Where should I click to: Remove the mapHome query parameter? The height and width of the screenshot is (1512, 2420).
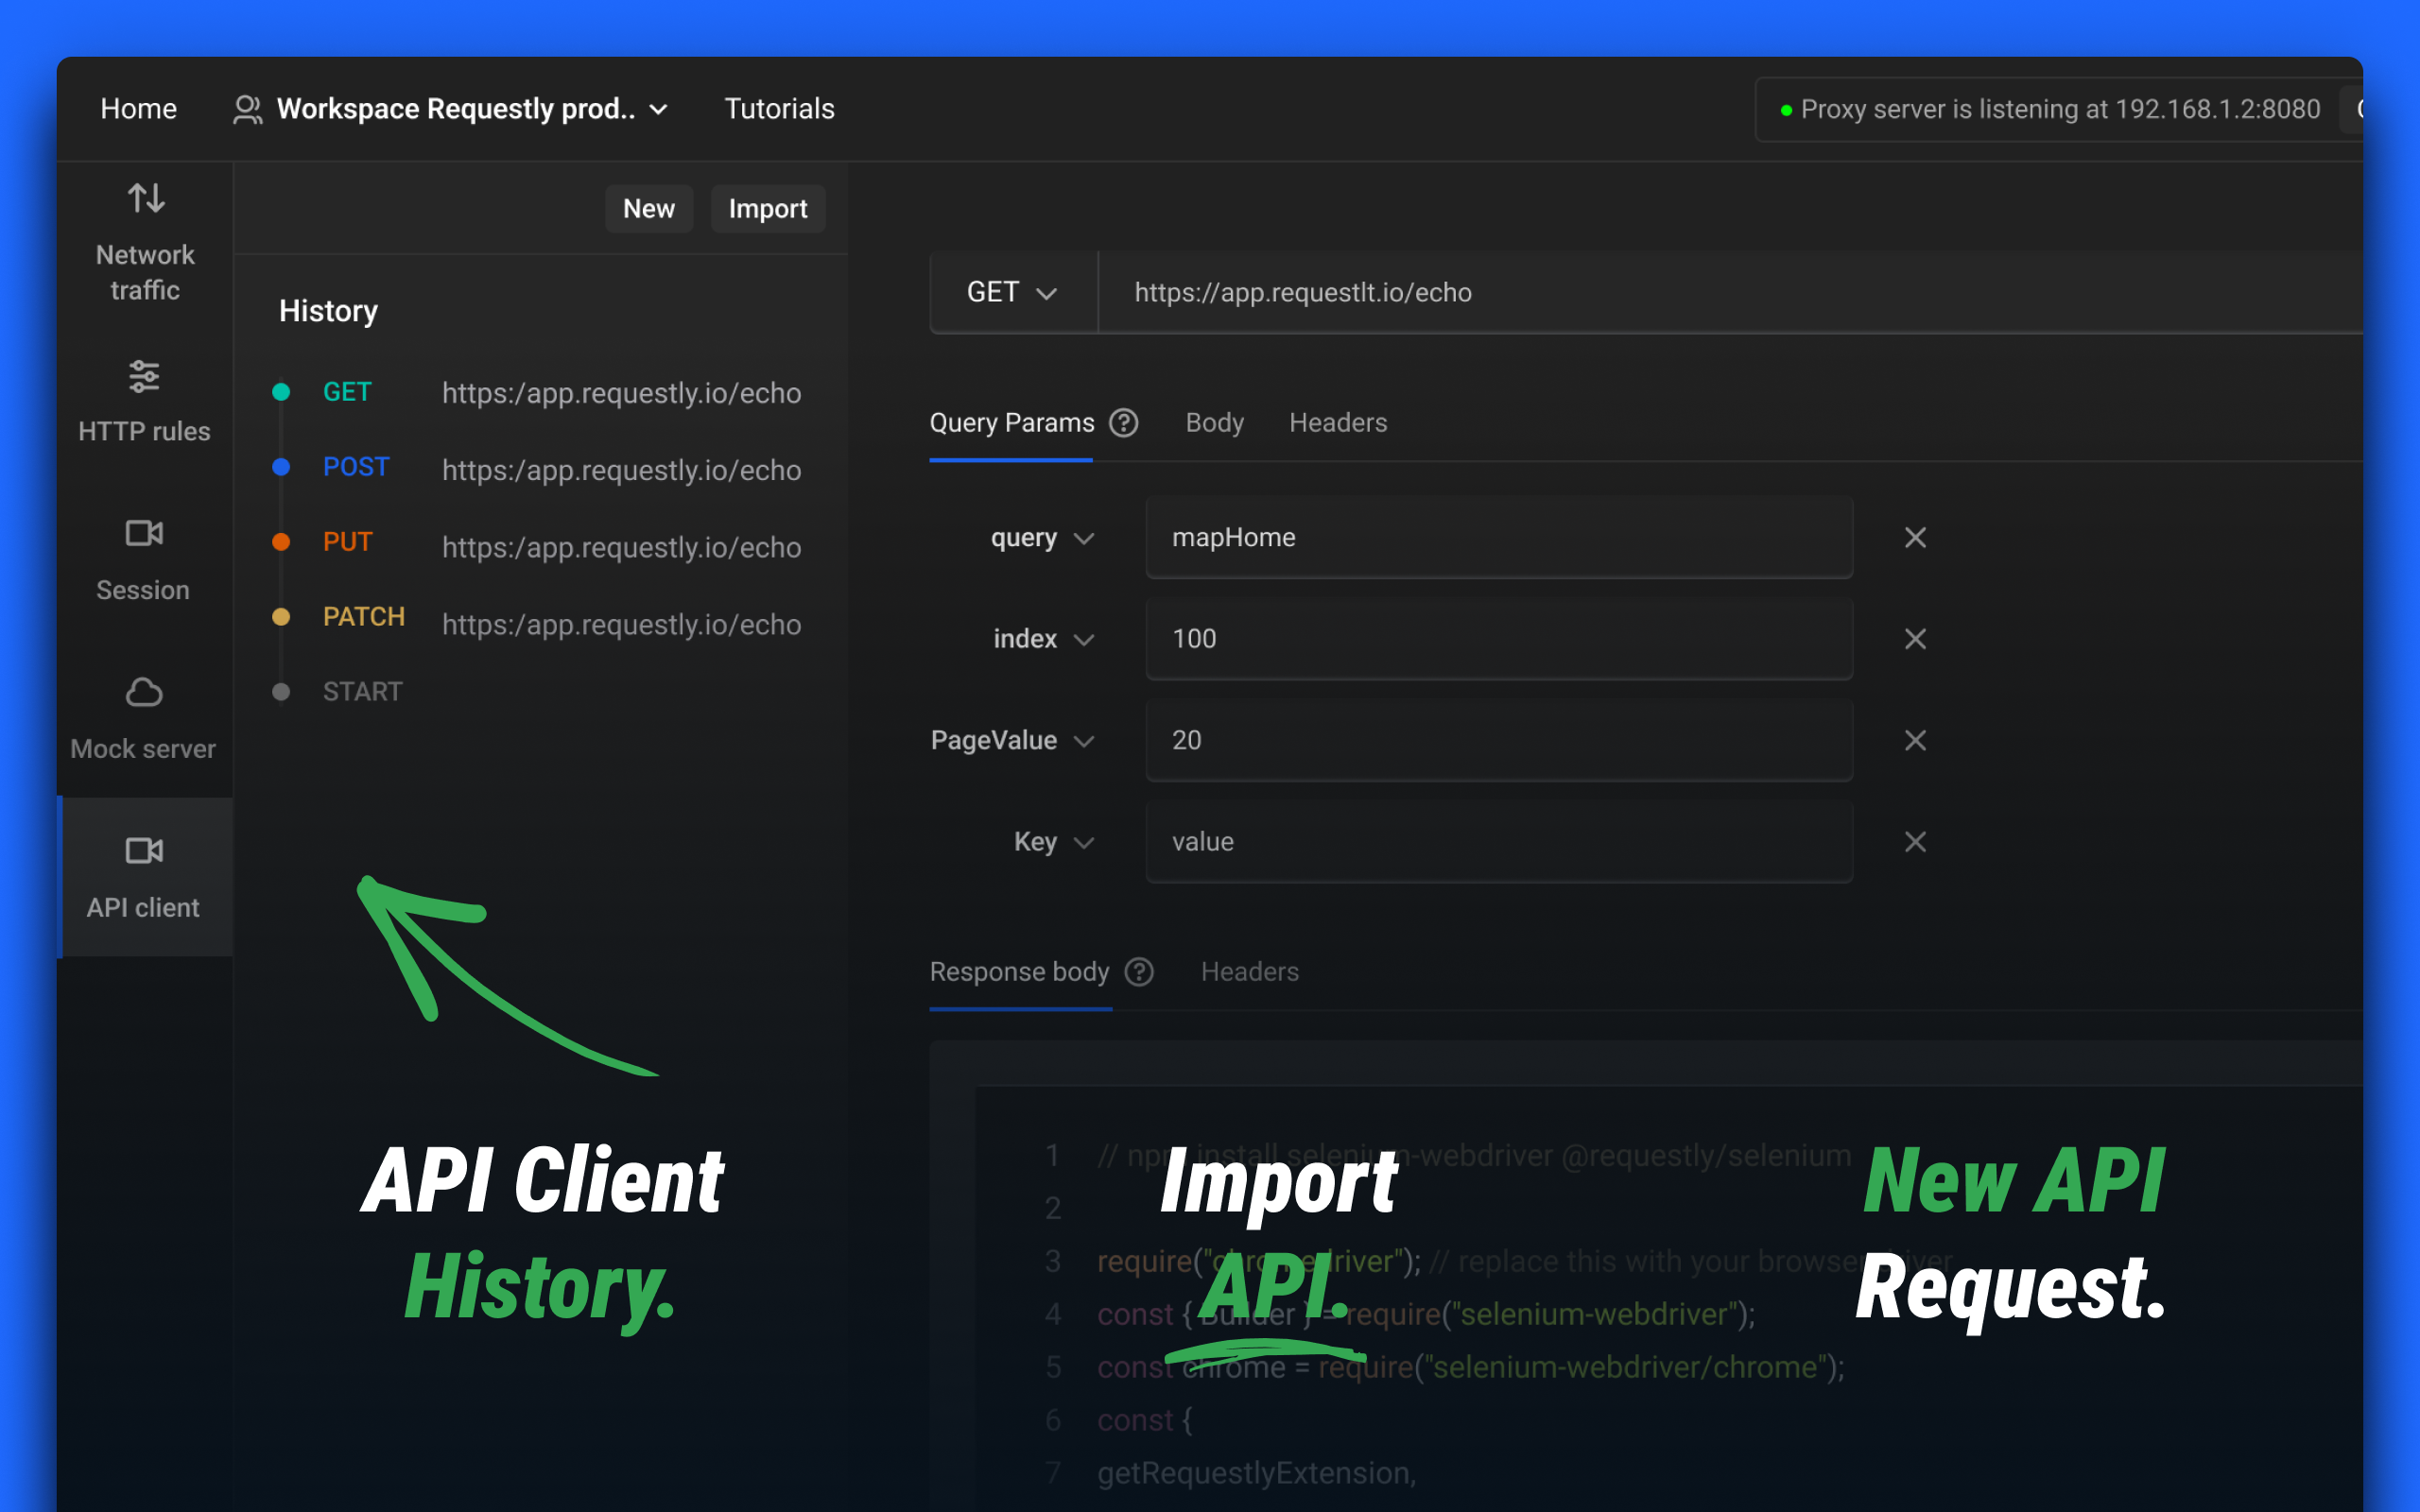(1915, 537)
